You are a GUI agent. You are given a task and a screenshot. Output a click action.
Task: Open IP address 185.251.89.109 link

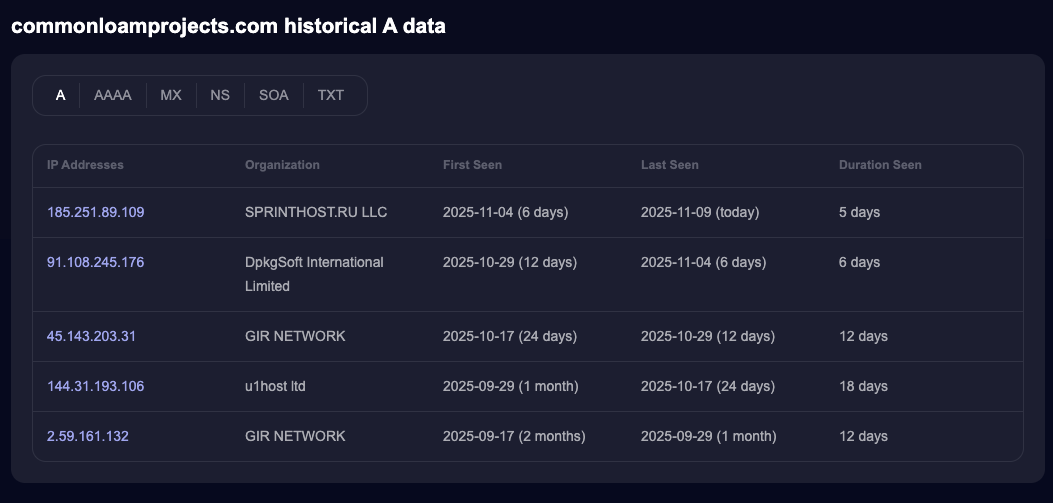(x=96, y=212)
